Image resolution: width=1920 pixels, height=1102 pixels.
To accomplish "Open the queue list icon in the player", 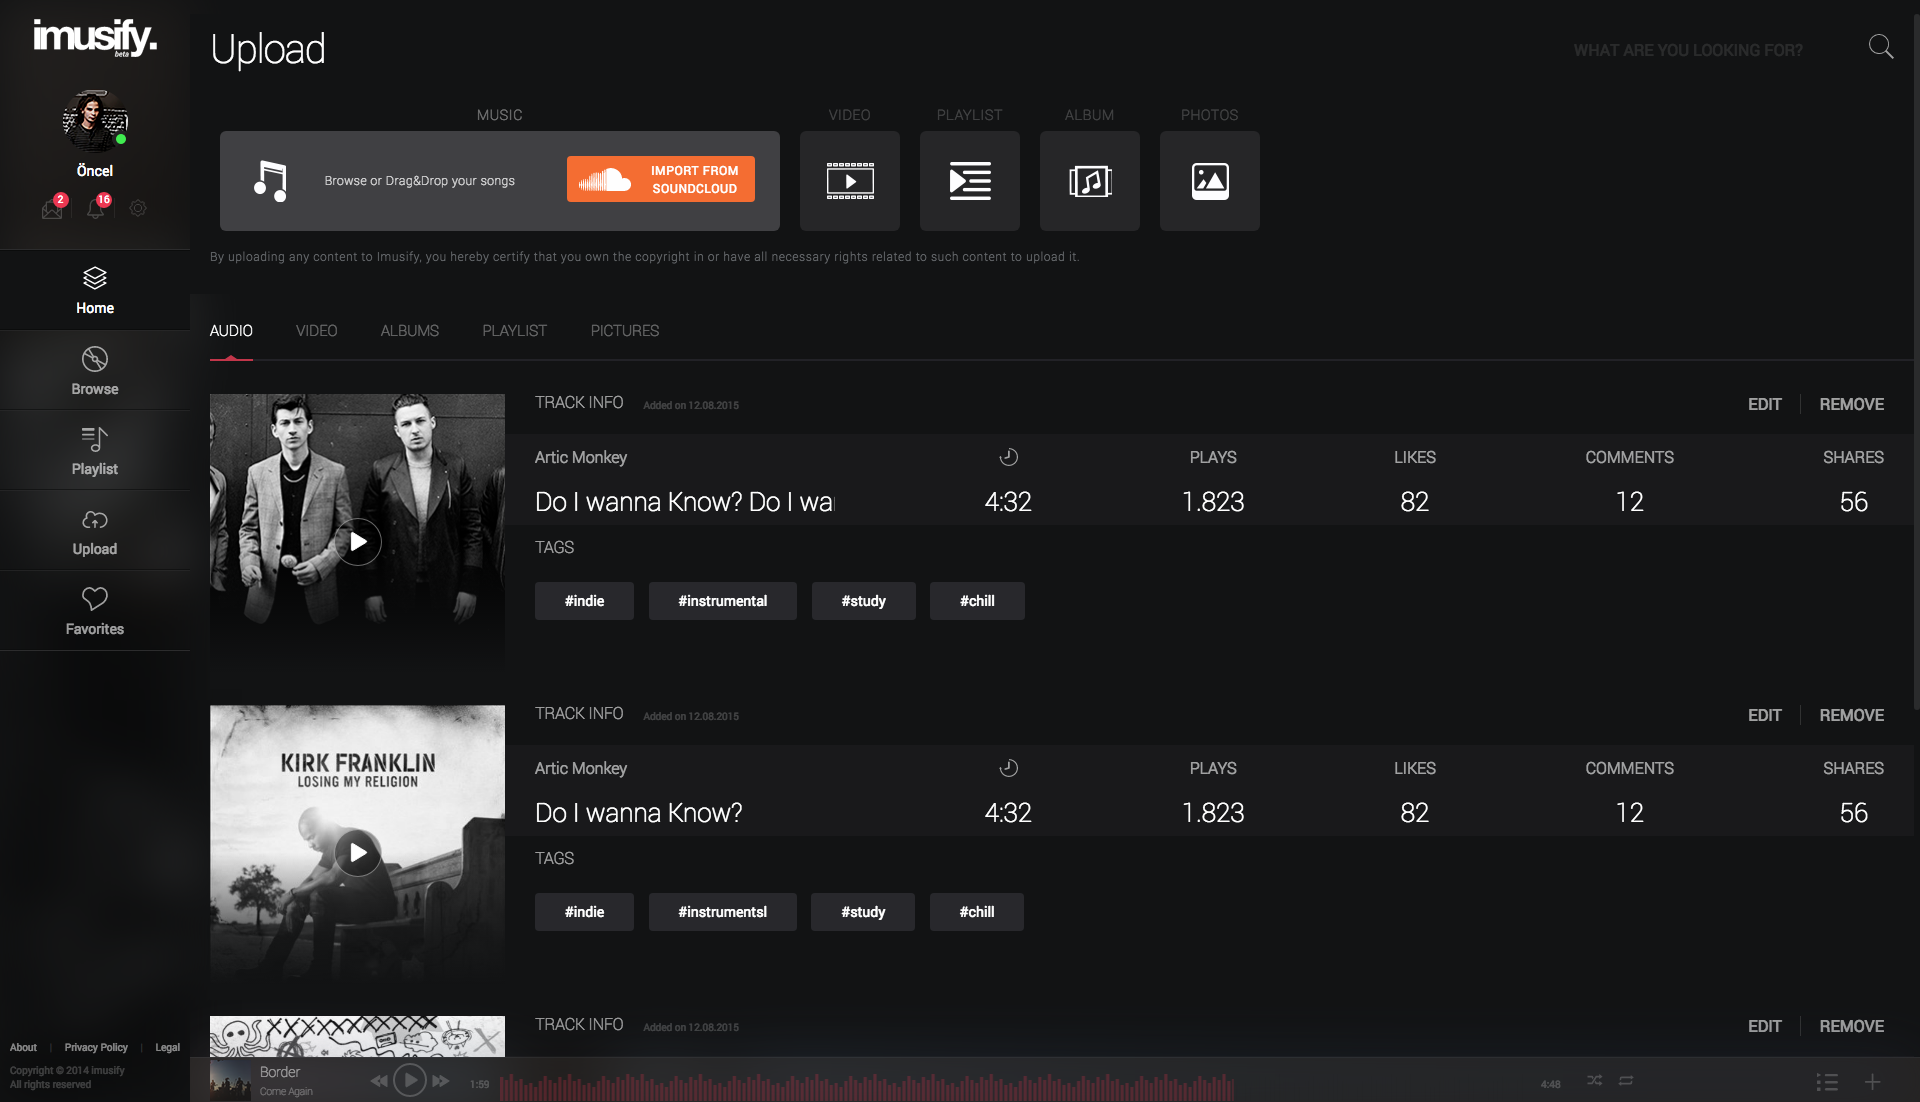I will coord(1827,1082).
